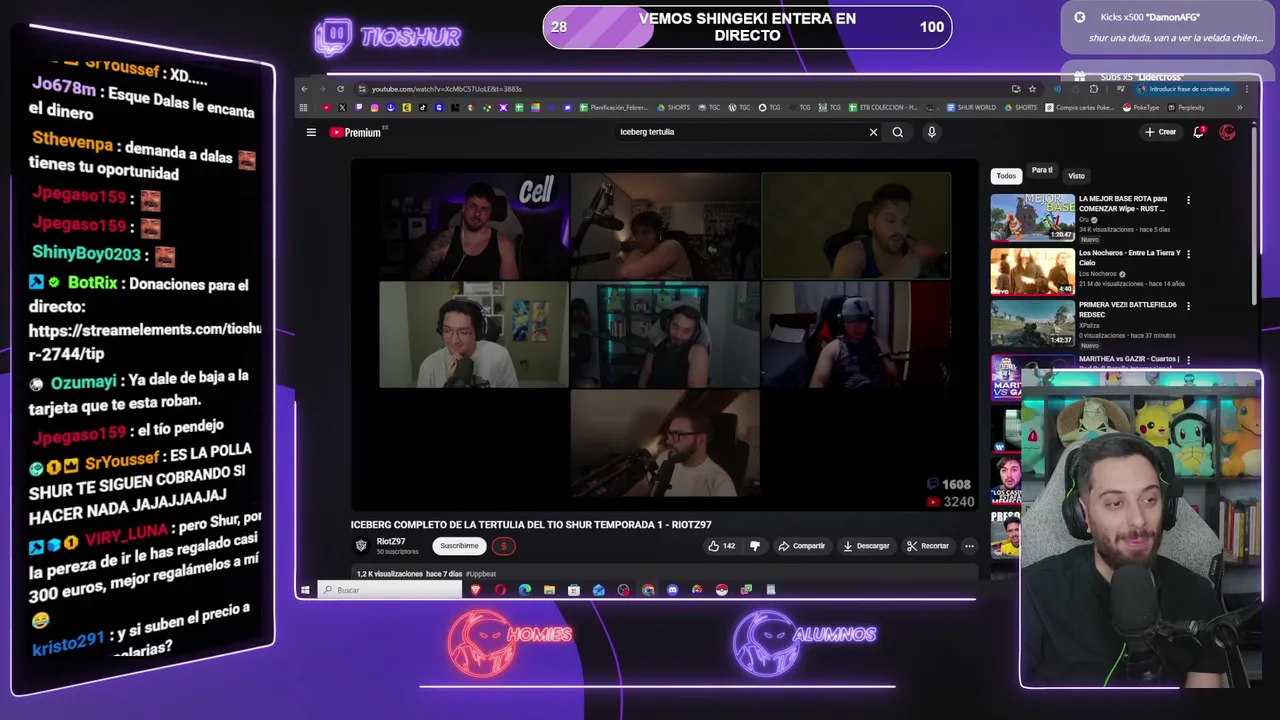Open Brave browser from taskbar
This screenshot has height=720, width=1280.
[x=476, y=590]
